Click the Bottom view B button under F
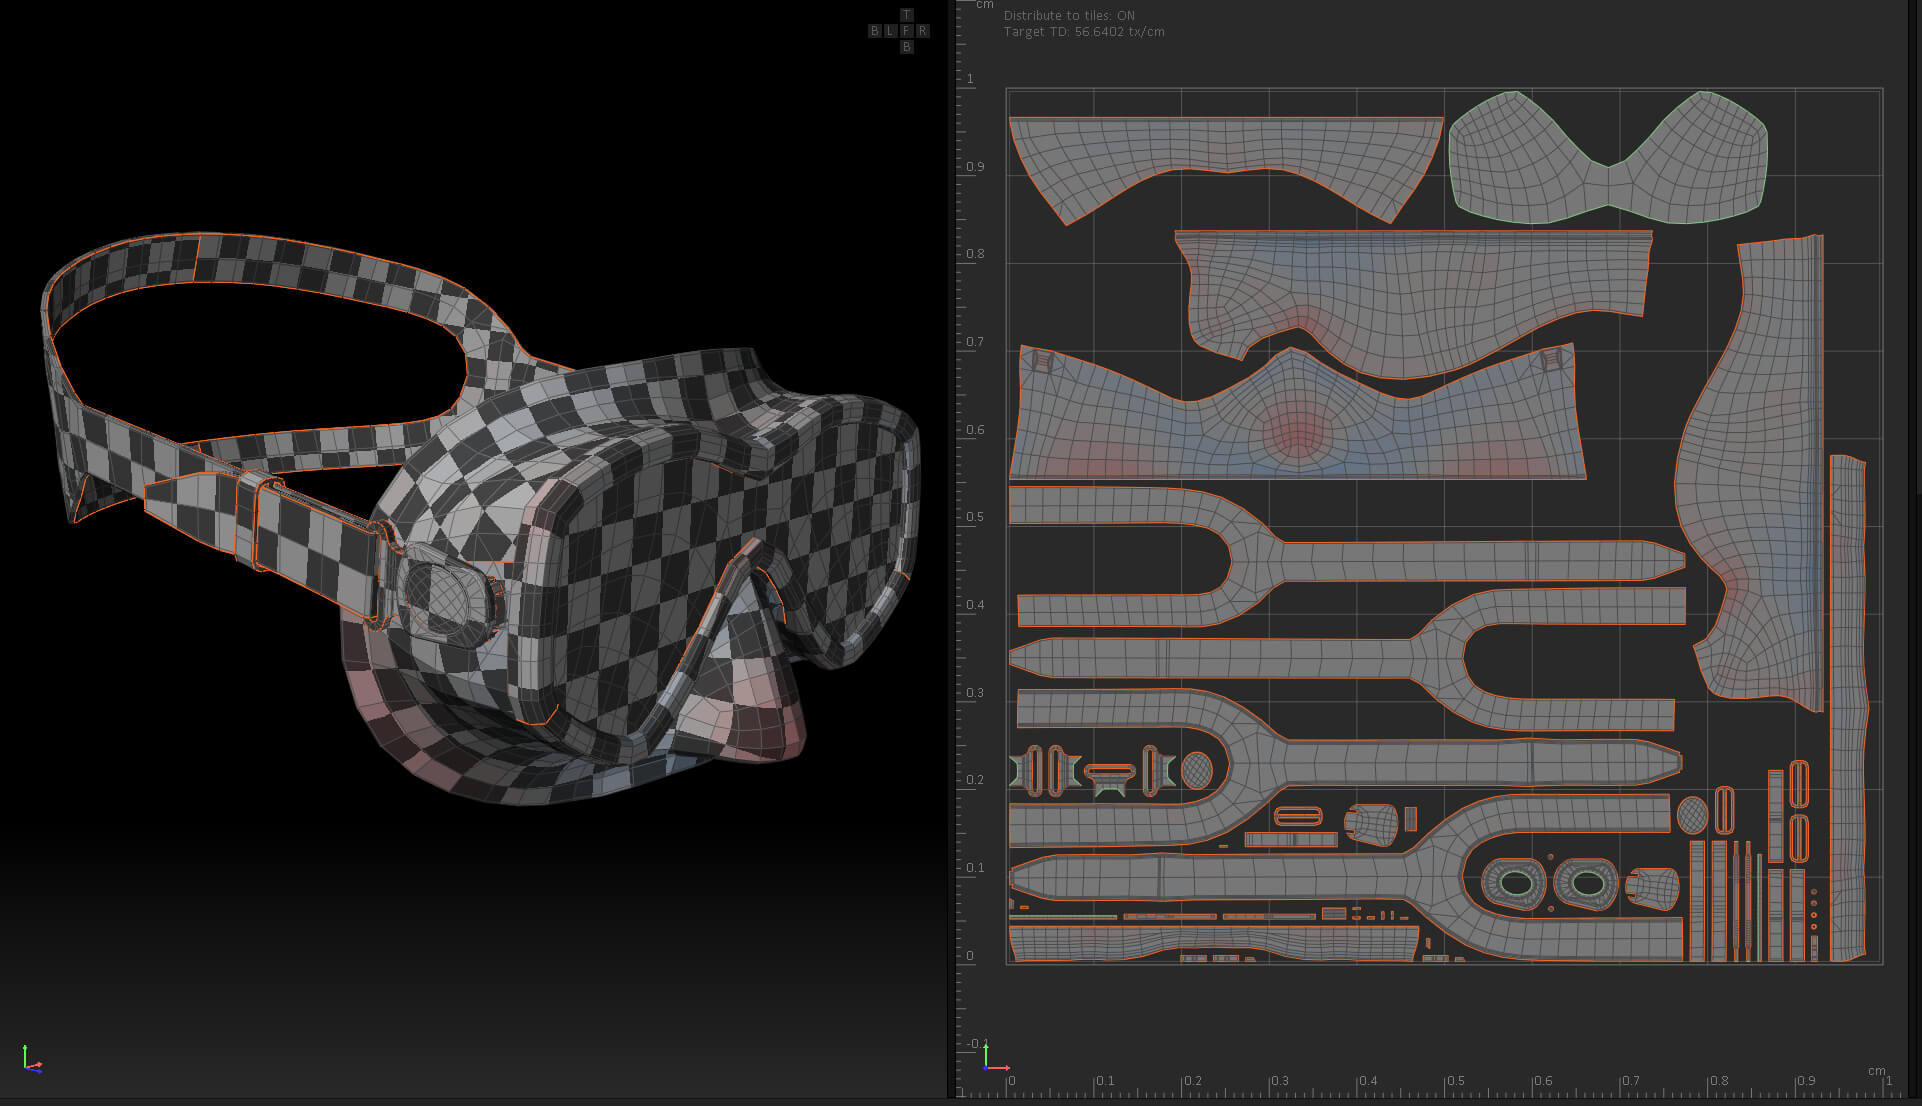This screenshot has width=1922, height=1106. point(906,47)
